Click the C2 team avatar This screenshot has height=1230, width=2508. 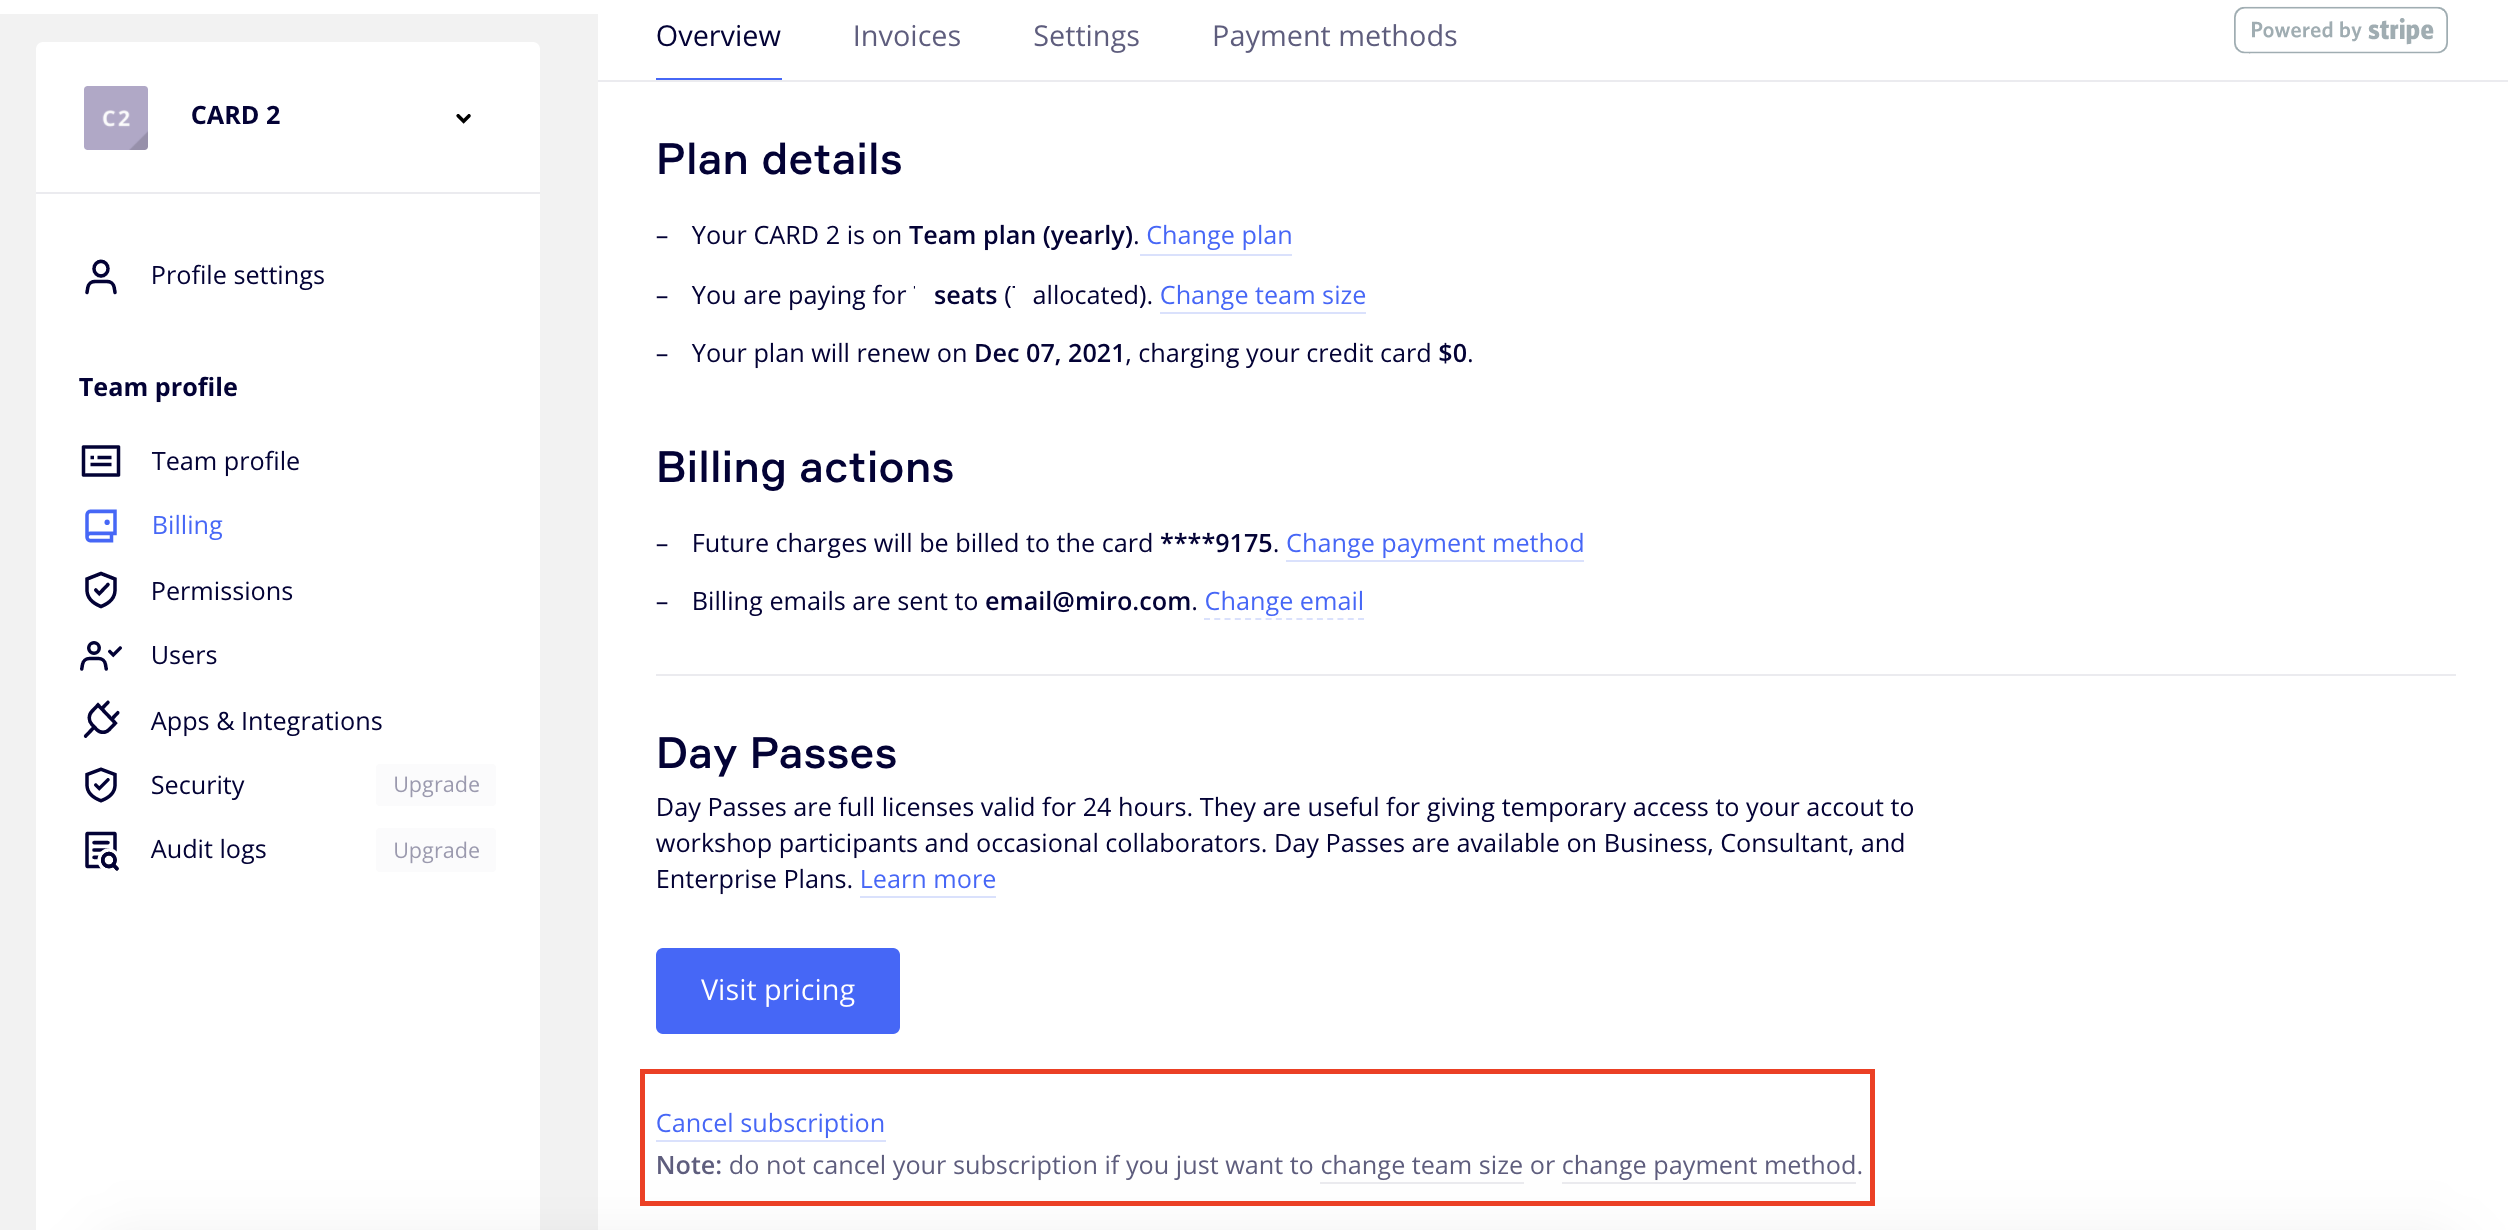click(x=116, y=118)
